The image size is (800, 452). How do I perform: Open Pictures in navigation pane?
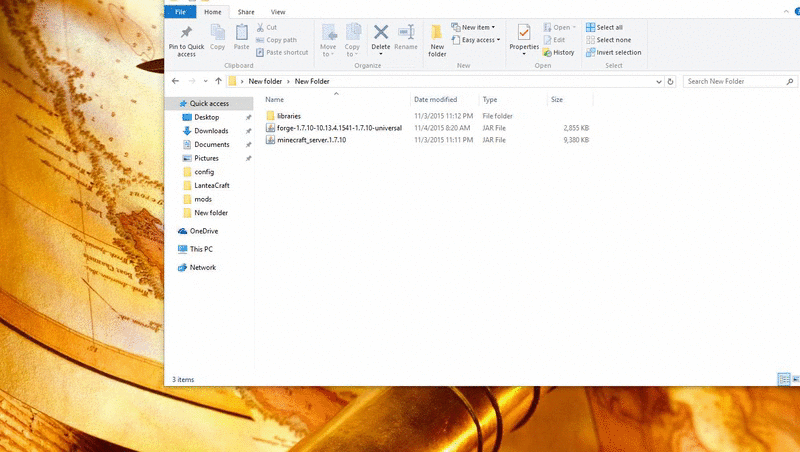pyautogui.click(x=206, y=159)
